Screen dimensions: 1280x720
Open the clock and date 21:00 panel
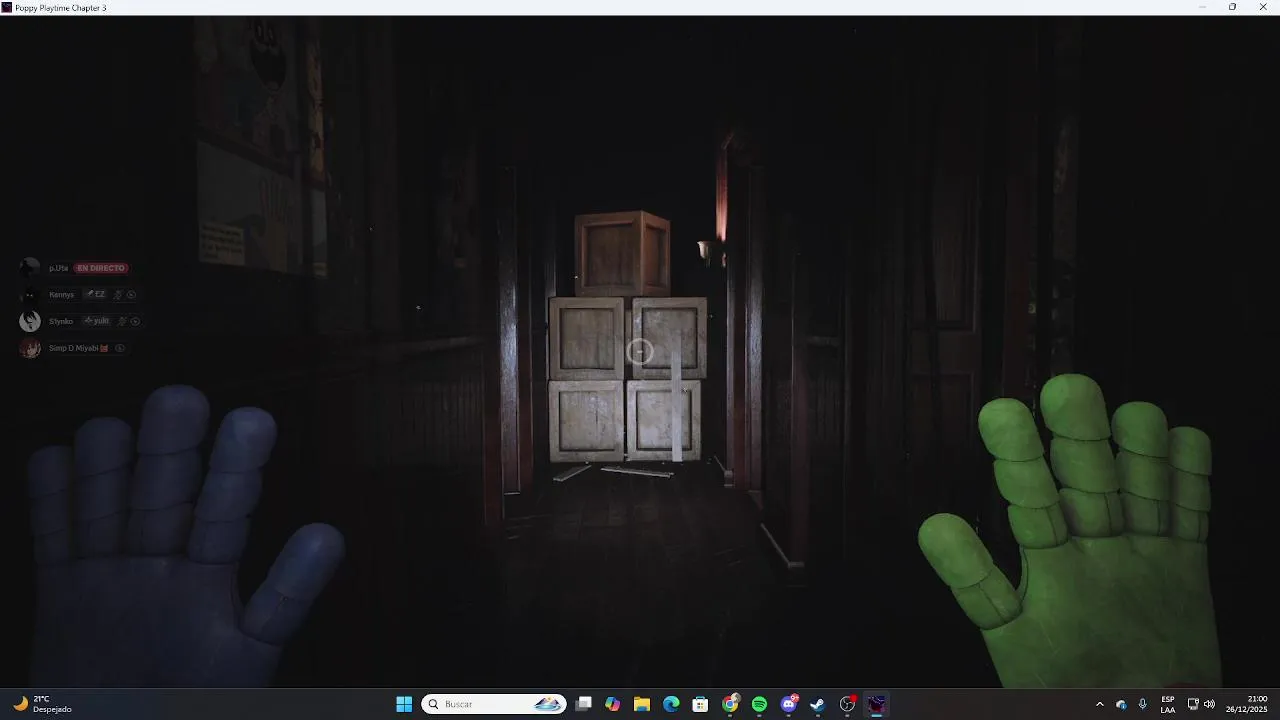point(1247,704)
